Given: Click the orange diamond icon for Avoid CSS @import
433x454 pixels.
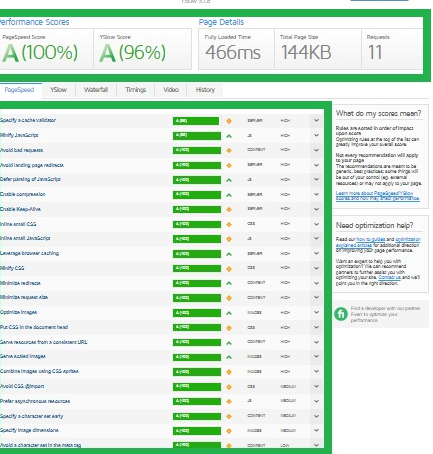Looking at the screenshot, I should coord(229,387).
